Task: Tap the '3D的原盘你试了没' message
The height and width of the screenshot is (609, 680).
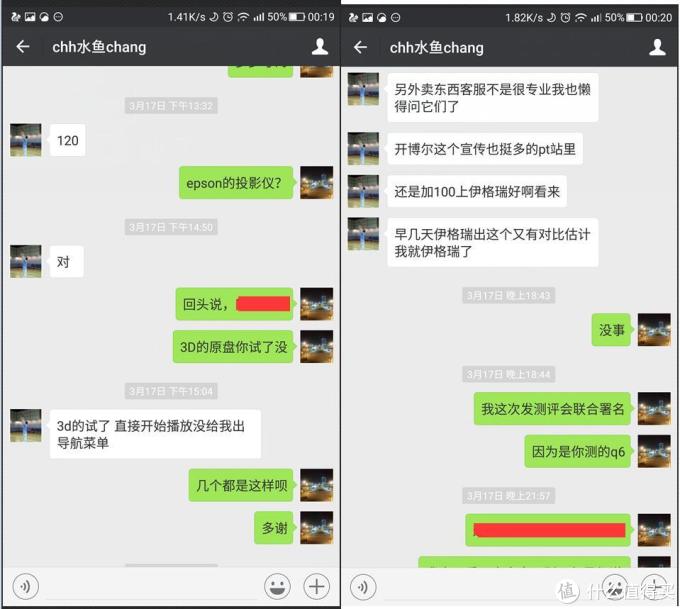Action: (233, 347)
